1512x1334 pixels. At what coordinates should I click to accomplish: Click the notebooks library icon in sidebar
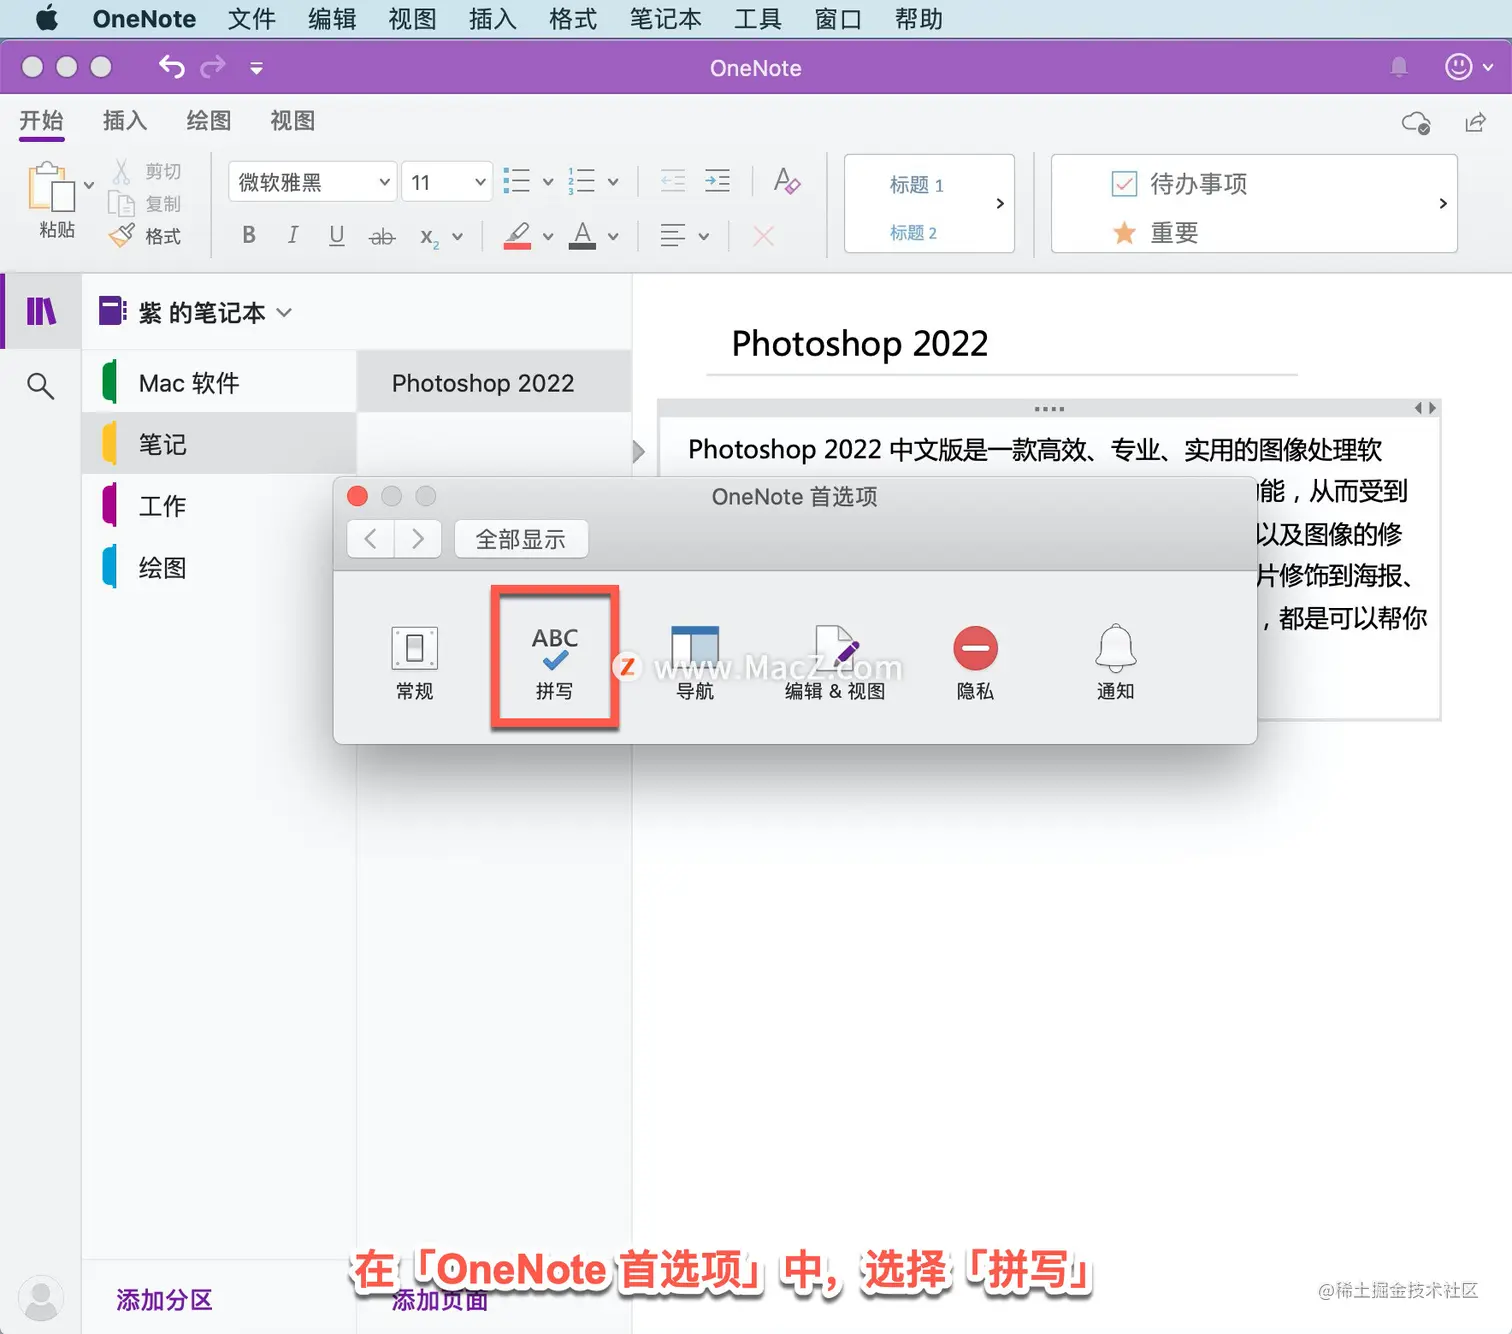click(x=41, y=312)
